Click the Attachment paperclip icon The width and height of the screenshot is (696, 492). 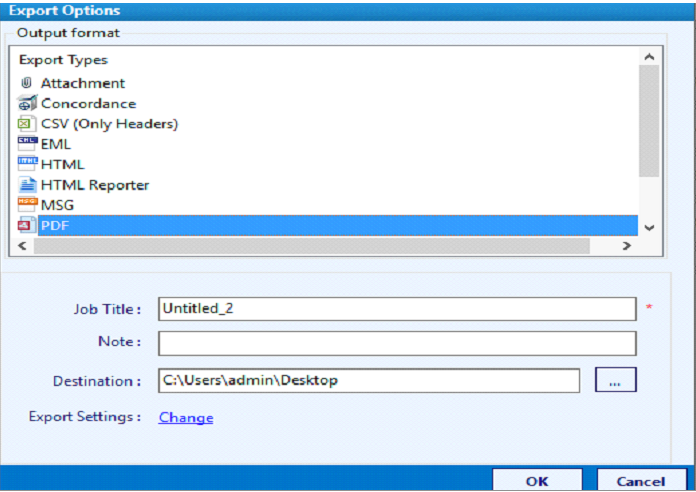pos(27,83)
